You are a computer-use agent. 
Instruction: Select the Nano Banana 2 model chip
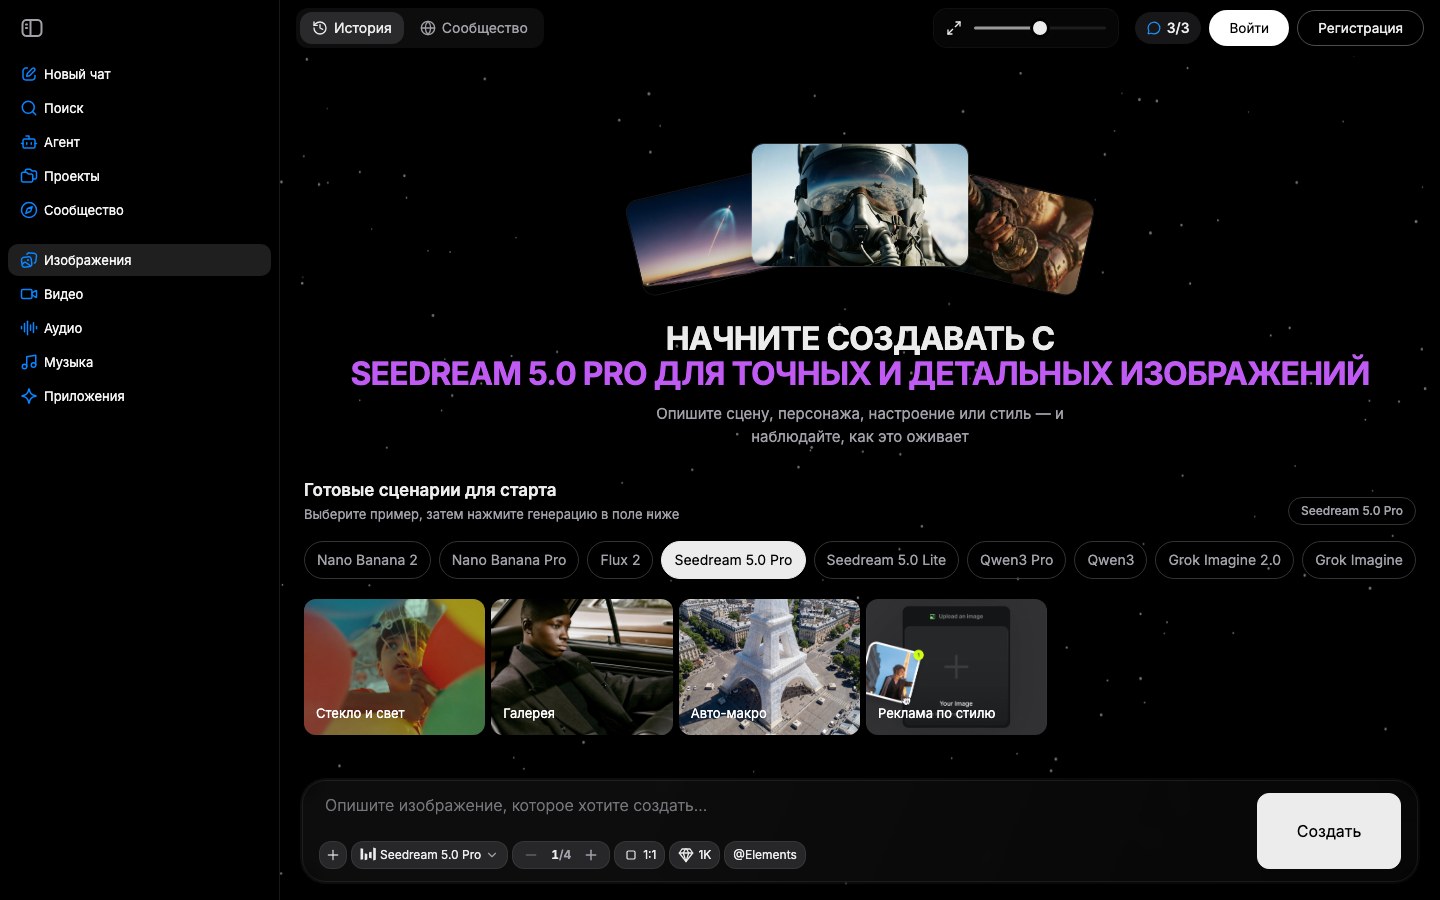pos(367,560)
